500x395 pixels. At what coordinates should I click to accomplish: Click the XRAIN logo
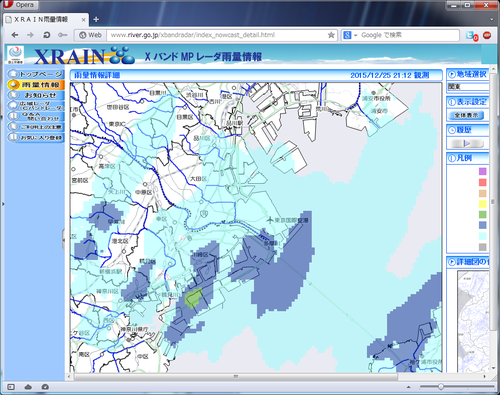click(83, 55)
